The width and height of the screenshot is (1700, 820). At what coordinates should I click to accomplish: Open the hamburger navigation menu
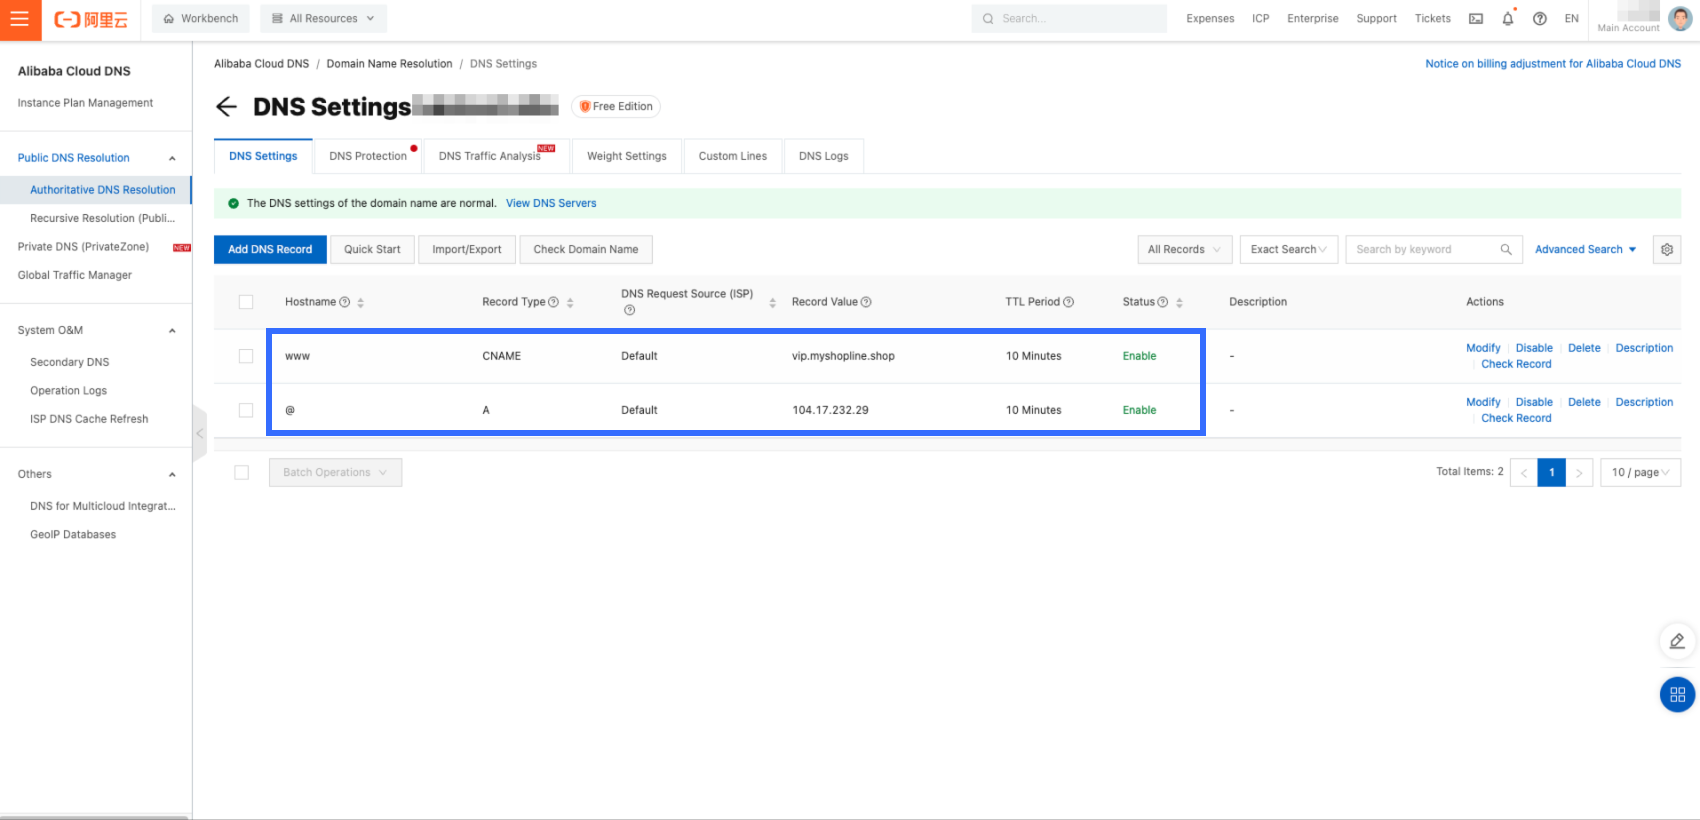click(20, 19)
